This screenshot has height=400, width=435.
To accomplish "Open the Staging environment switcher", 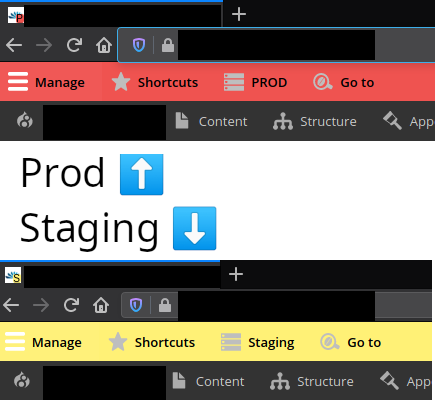I will click(x=258, y=342).
